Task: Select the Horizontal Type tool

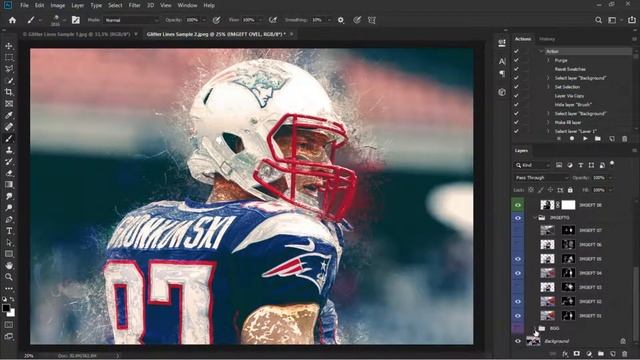Action: pos(9,231)
